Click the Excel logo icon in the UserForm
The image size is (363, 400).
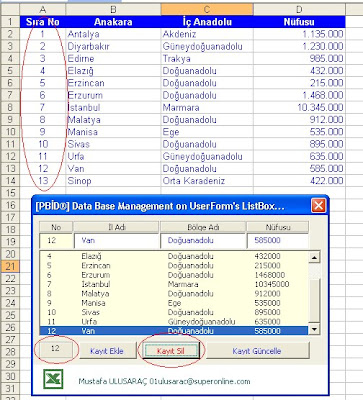[53, 379]
